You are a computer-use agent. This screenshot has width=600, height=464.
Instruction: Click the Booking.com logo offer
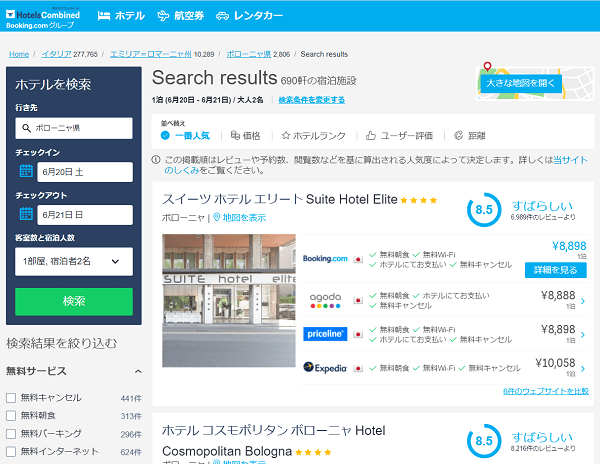point(325,259)
